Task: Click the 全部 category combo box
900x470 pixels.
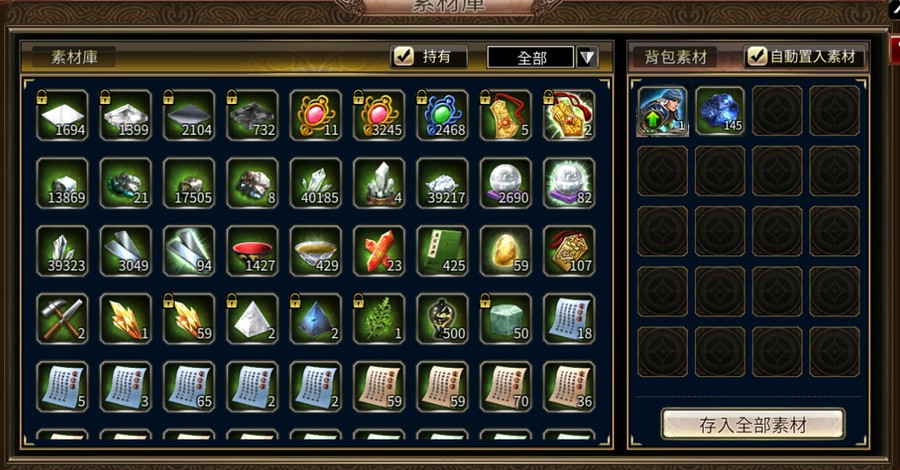Action: [x=530, y=57]
